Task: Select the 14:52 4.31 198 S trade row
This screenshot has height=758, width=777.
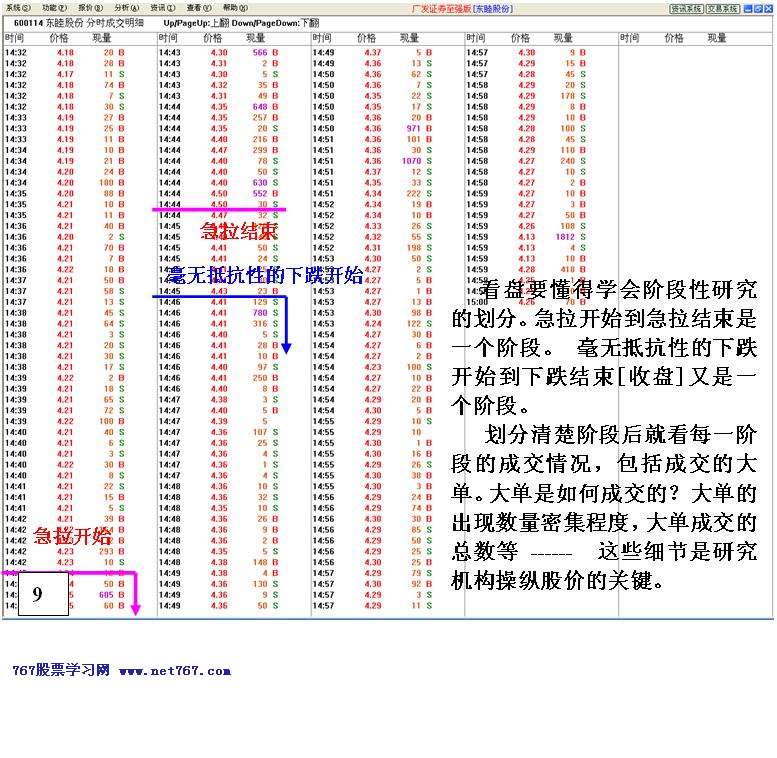Action: [x=372, y=248]
